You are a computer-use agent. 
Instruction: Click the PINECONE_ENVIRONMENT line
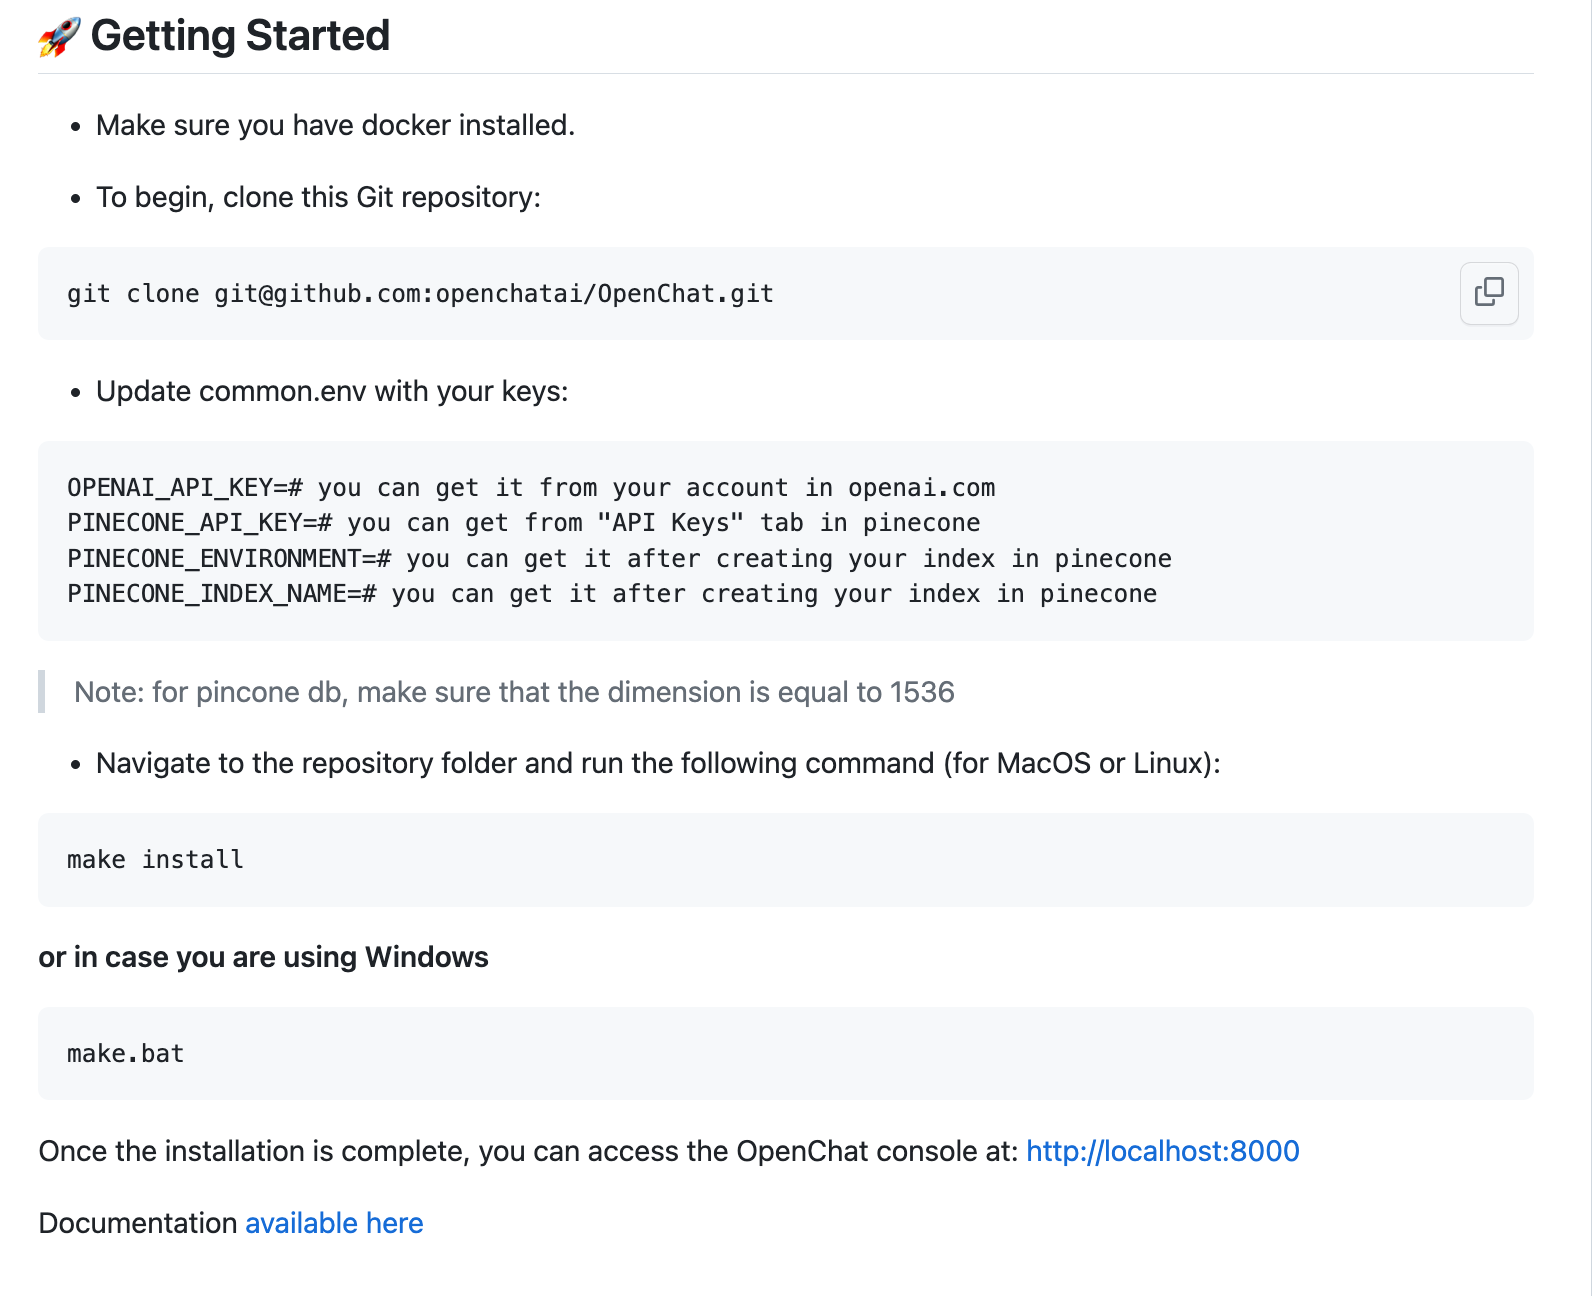[619, 559]
